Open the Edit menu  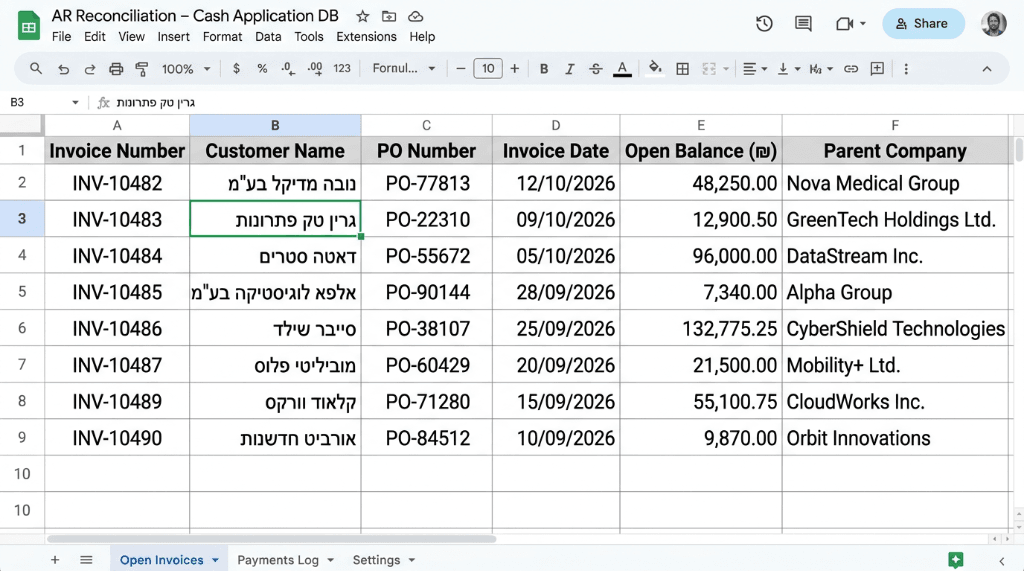[95, 37]
